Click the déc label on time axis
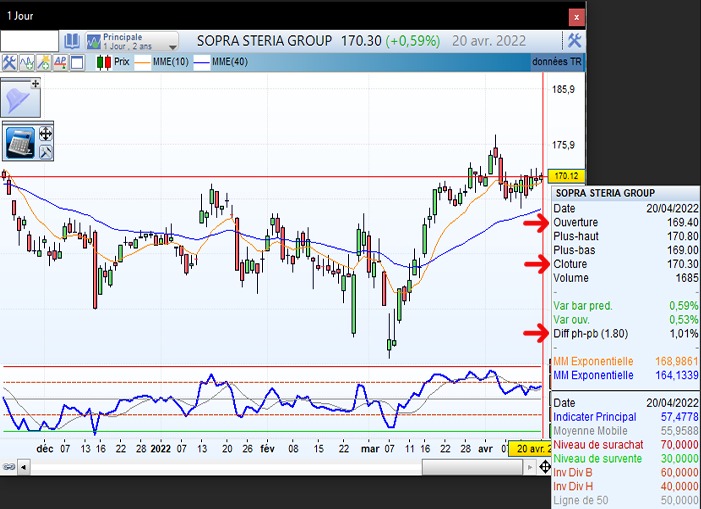The height and width of the screenshot is (509, 701). [x=45, y=449]
